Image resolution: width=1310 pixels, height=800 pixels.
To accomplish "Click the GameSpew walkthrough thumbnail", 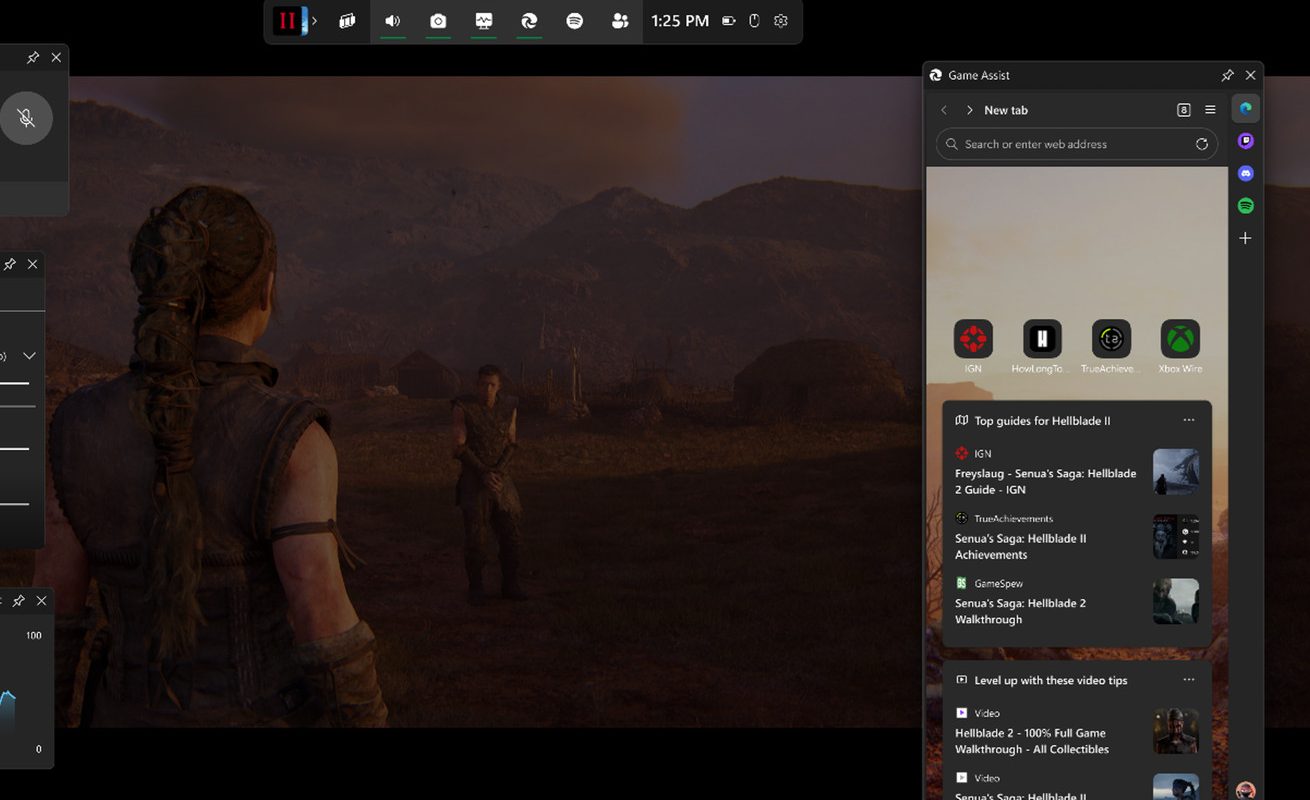I will coord(1176,601).
